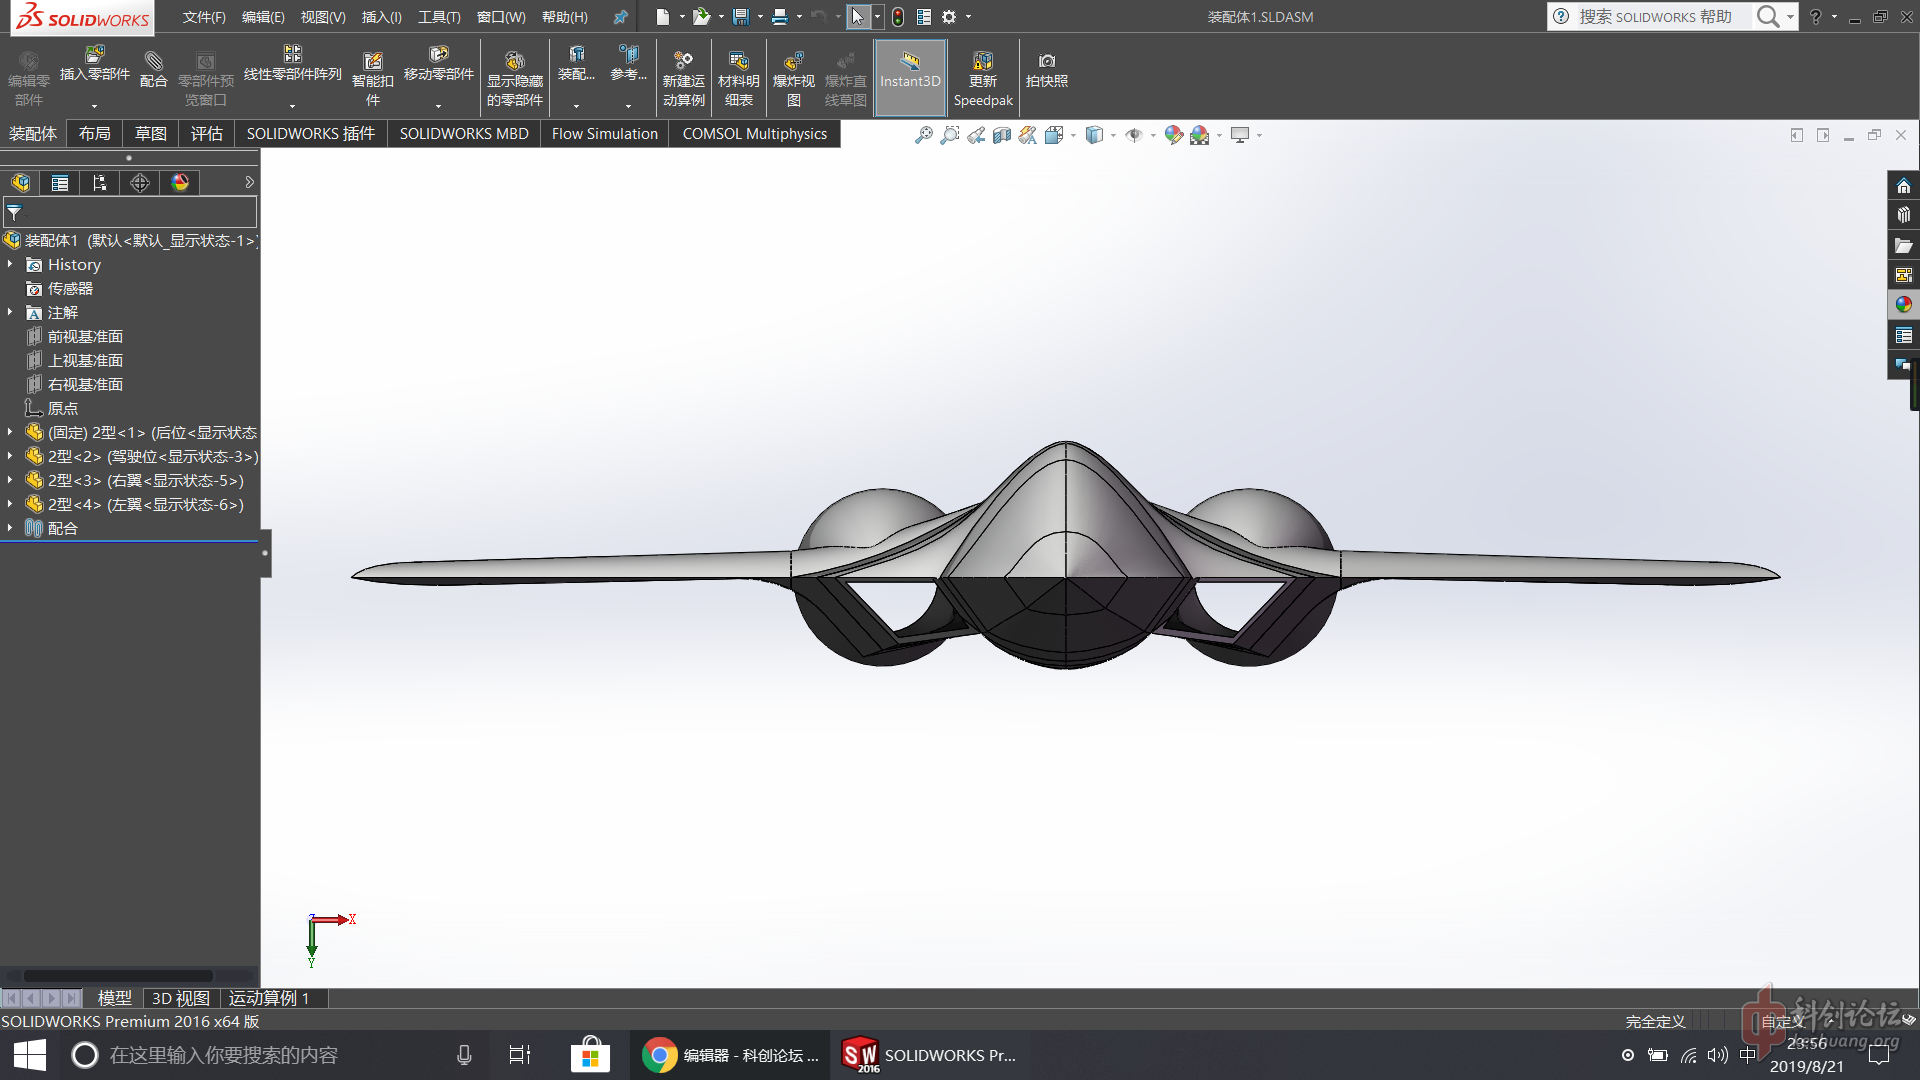The height and width of the screenshot is (1080, 1920).
Task: Expand the 2型<2> 驾驶位 component
Action: (x=10, y=456)
